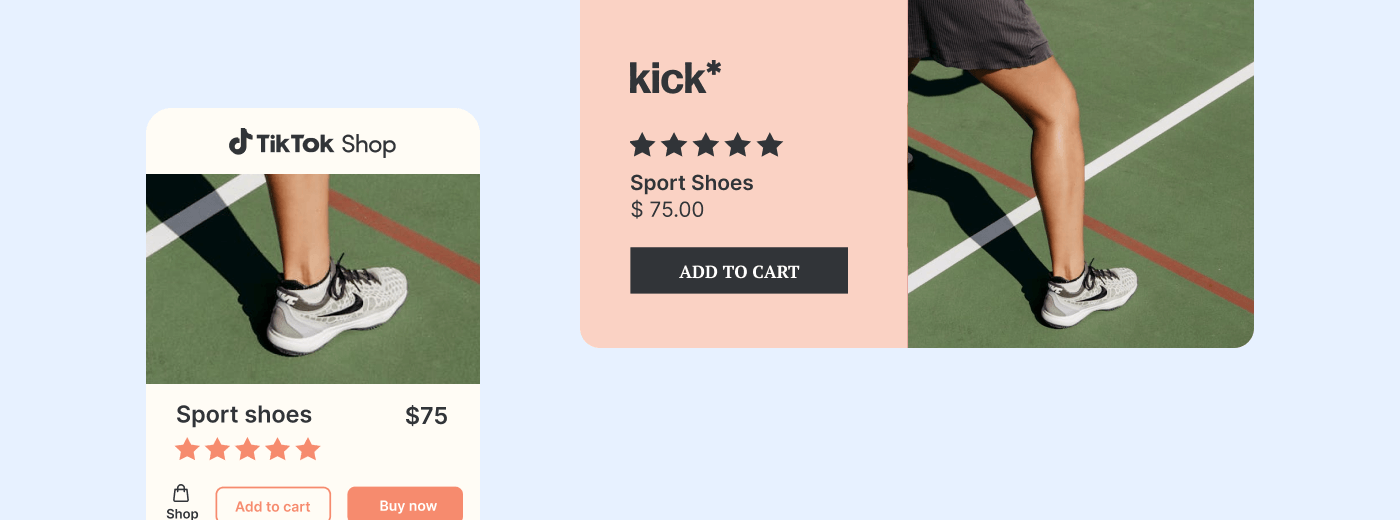
Task: Click the $75 price label
Action: [x=426, y=416]
